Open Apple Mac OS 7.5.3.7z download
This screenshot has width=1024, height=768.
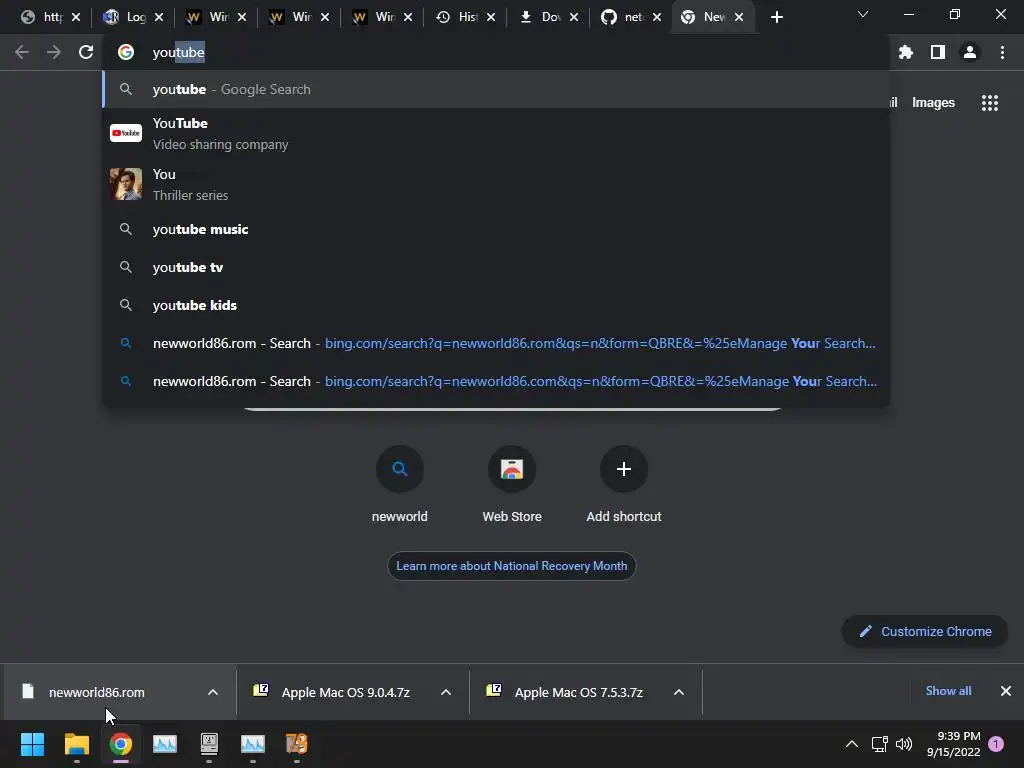tap(579, 692)
